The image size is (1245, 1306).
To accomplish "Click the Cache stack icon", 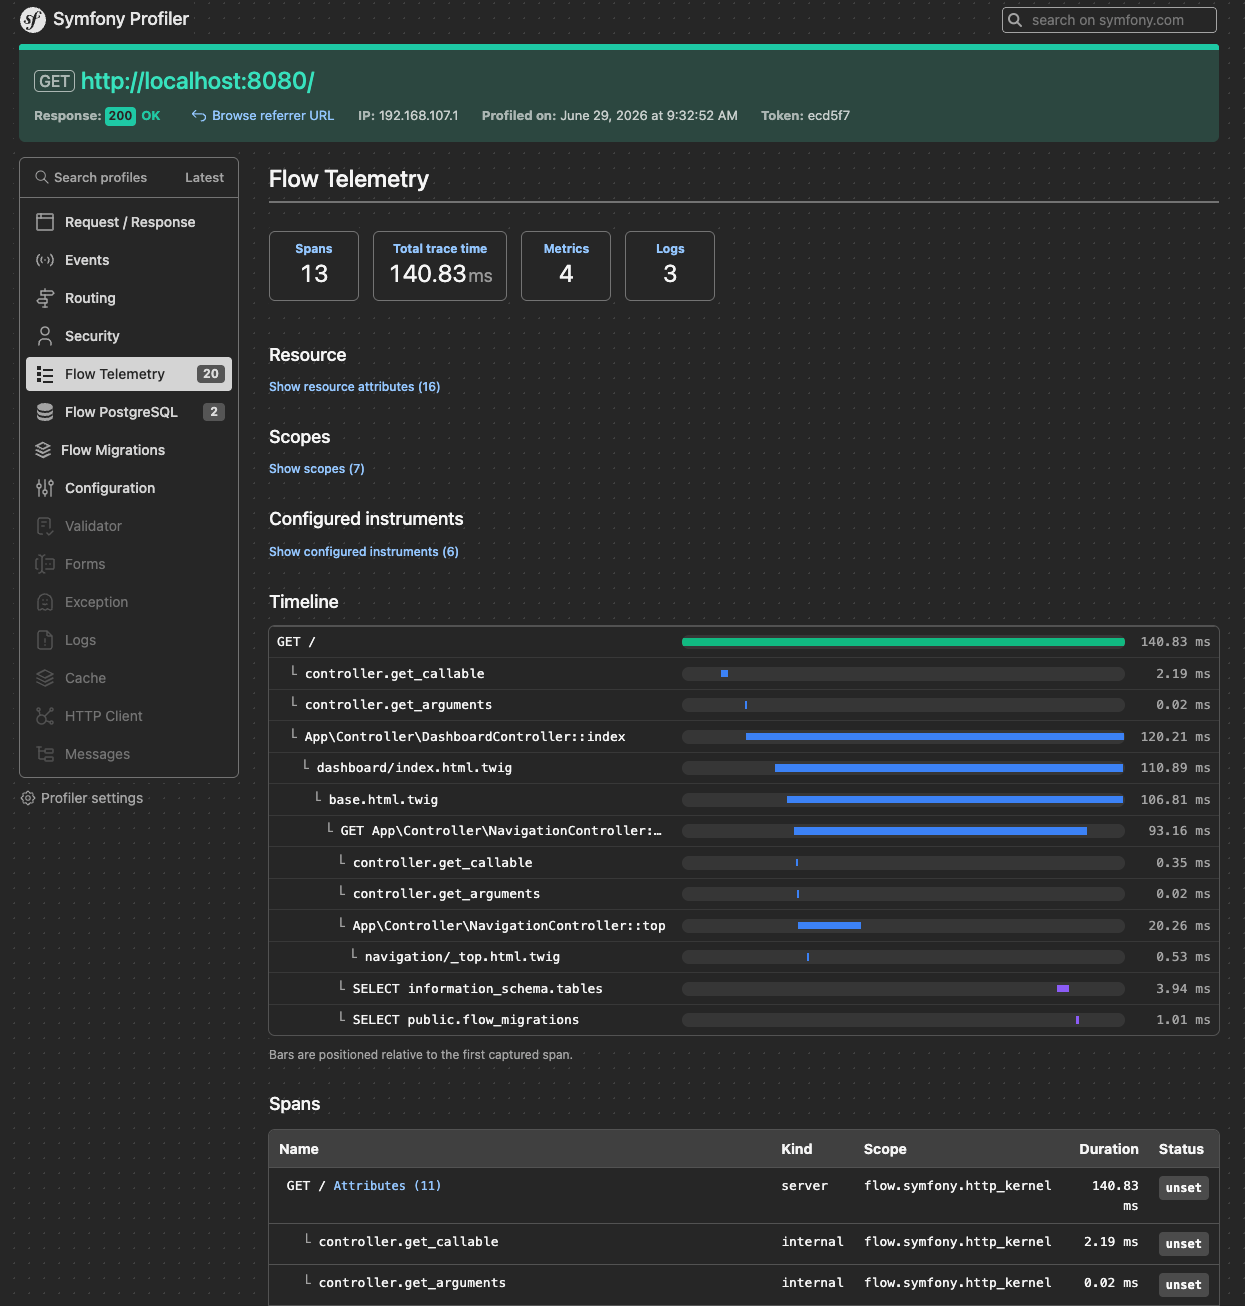I will (x=45, y=678).
